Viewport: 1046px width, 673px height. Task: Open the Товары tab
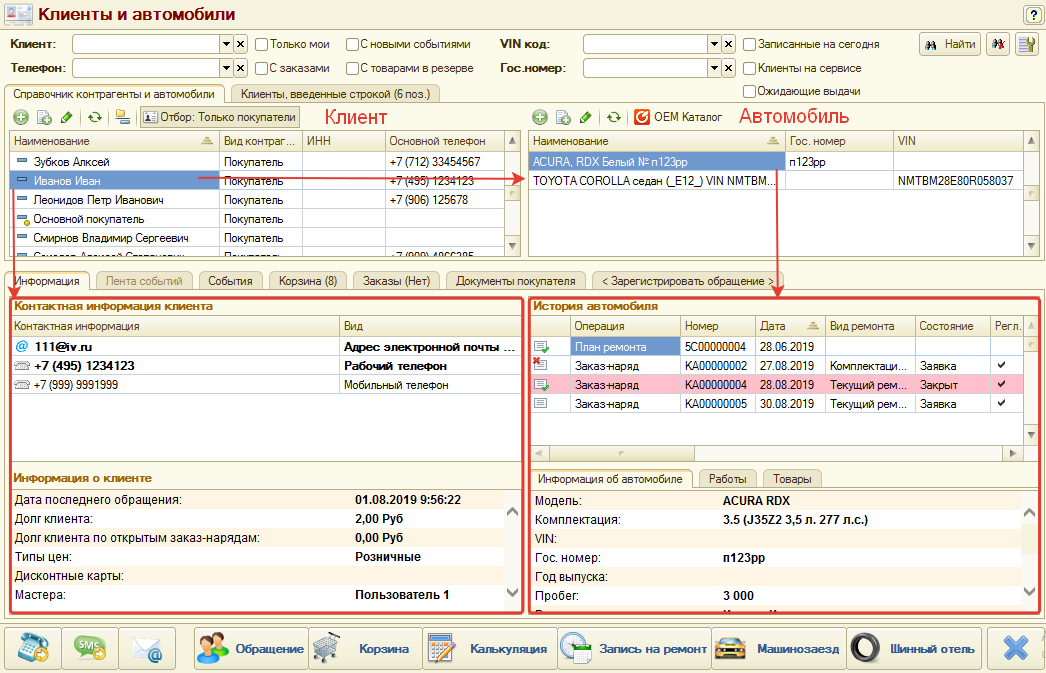click(793, 479)
